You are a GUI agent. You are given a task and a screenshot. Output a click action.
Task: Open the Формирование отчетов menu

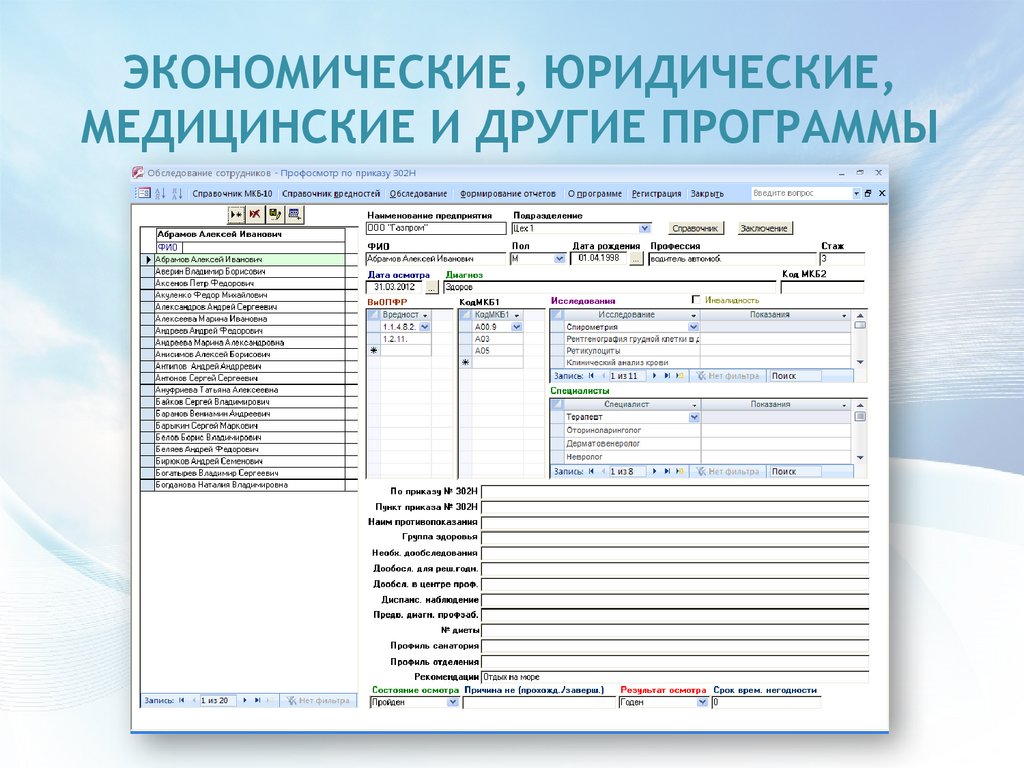tap(507, 194)
